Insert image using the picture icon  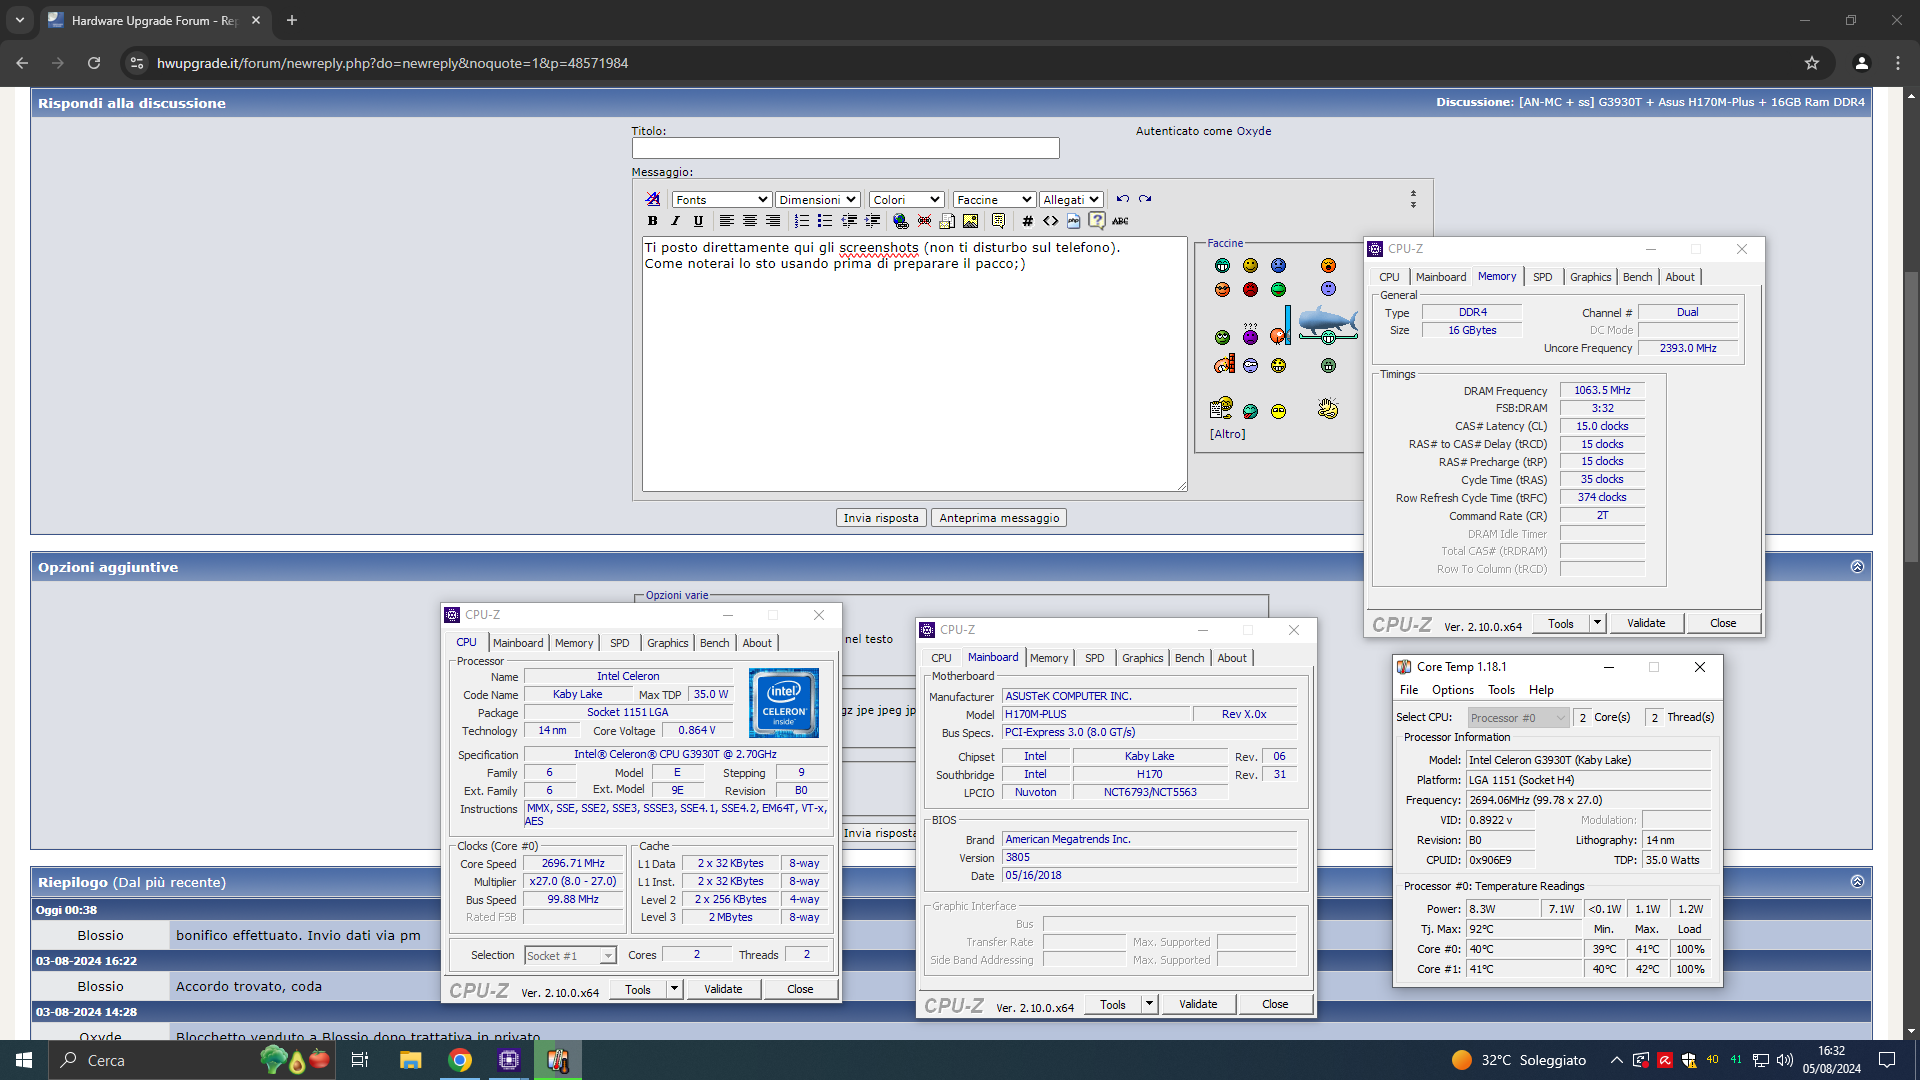point(970,221)
